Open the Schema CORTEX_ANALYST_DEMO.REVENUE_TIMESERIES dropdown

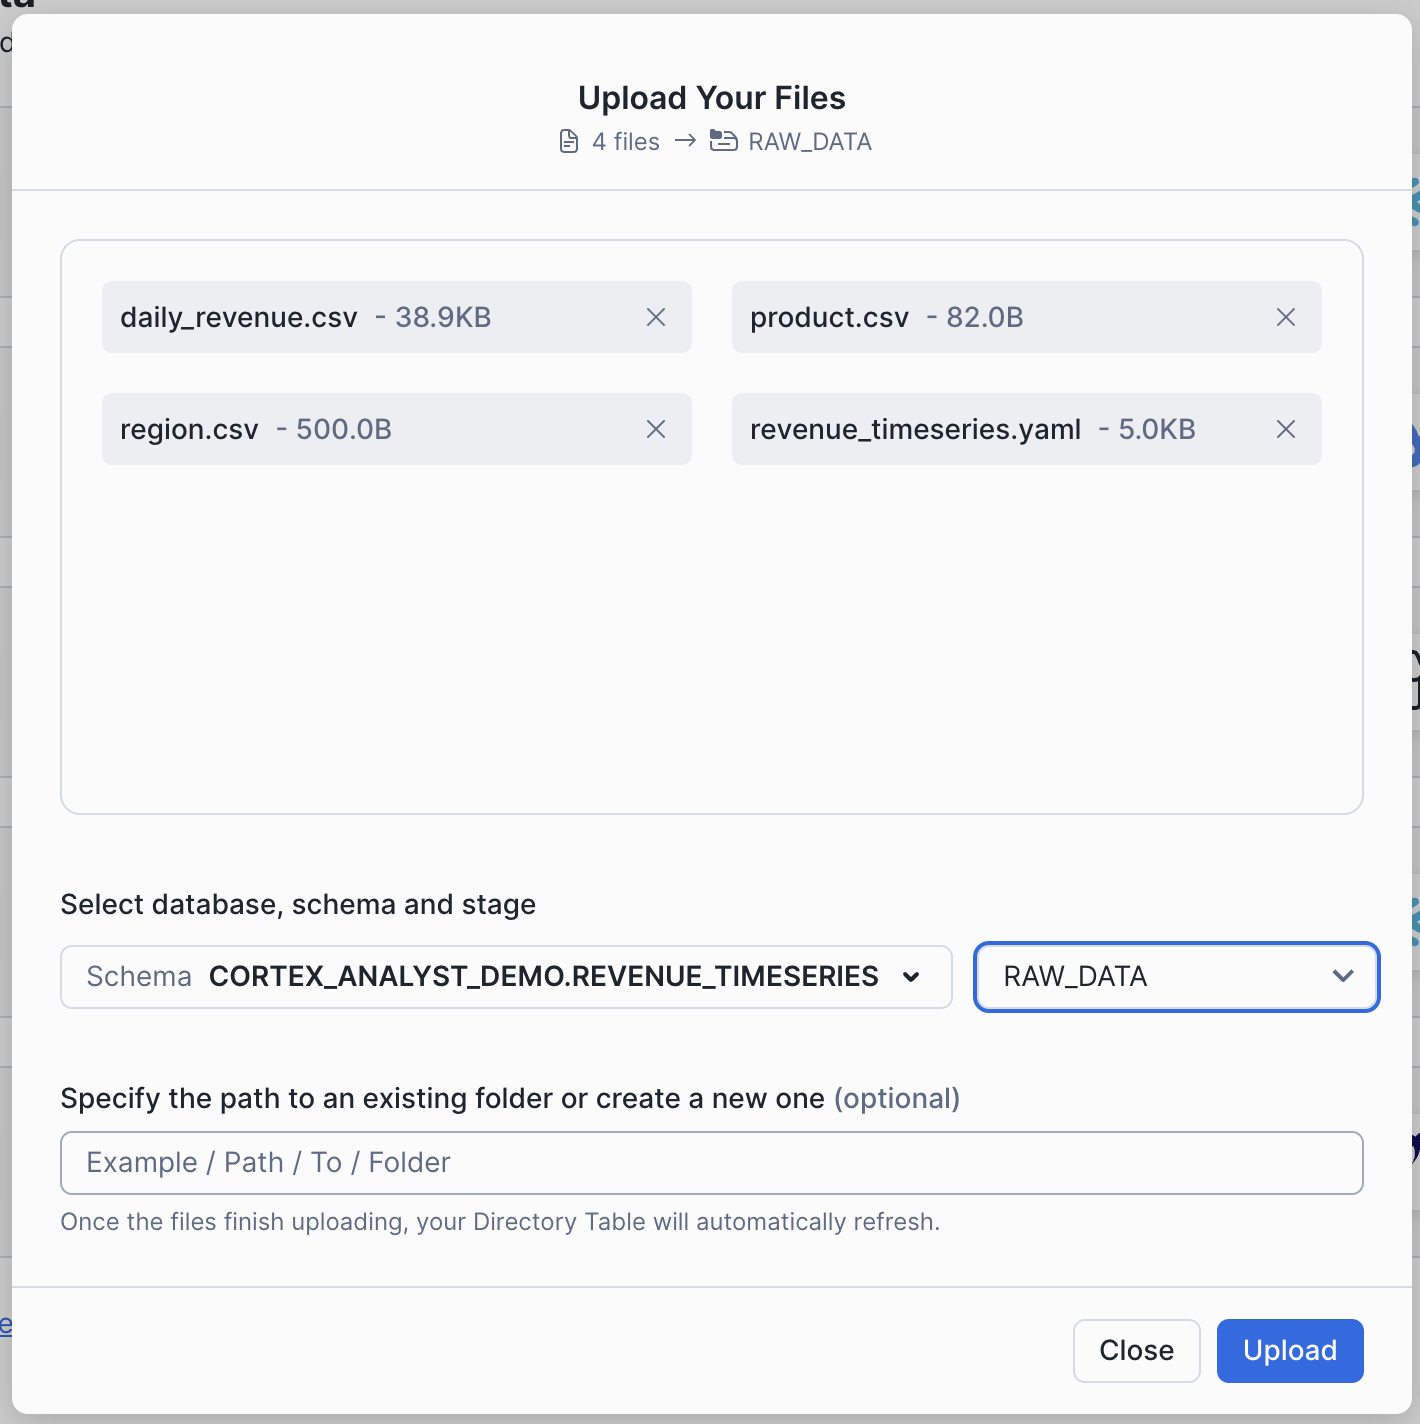[x=505, y=977]
